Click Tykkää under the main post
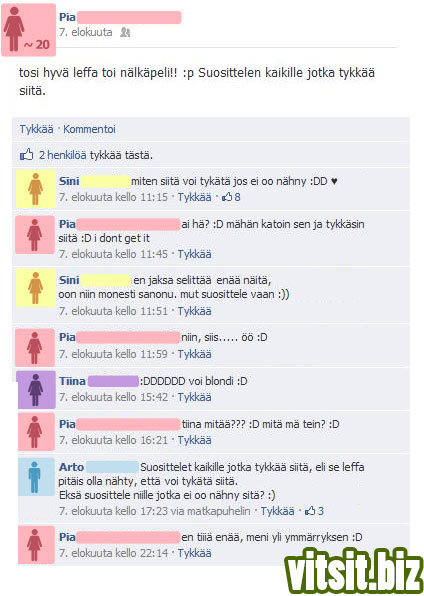 click(x=37, y=129)
